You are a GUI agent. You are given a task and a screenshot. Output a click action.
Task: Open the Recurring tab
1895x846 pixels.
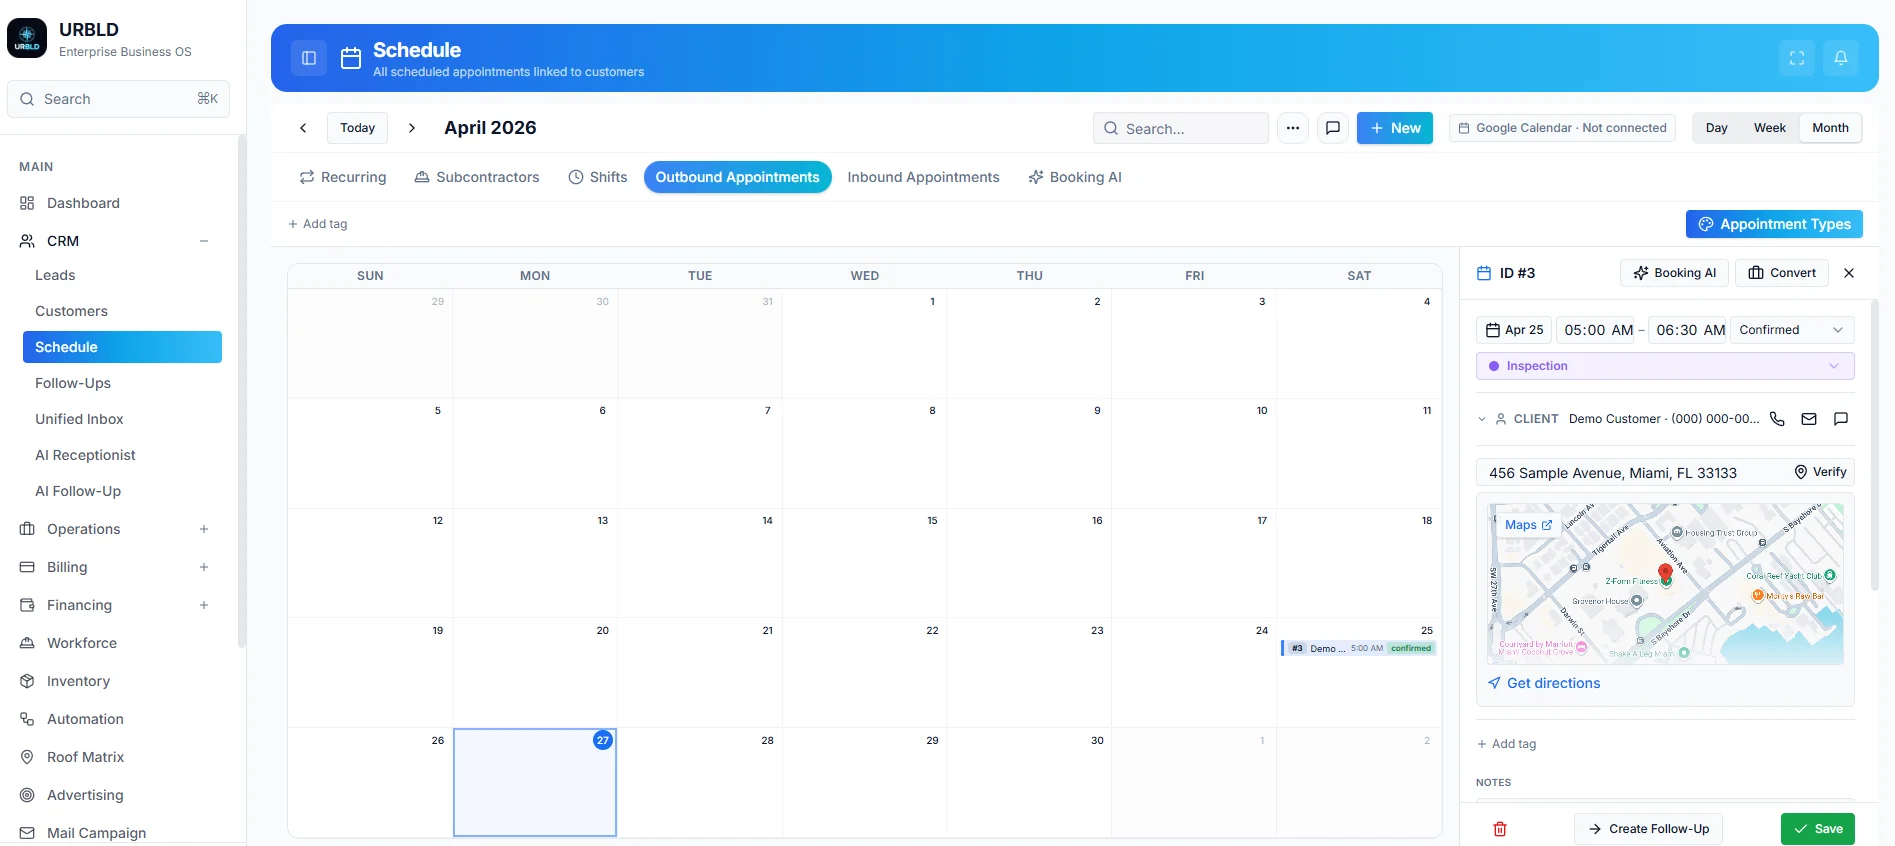[343, 177]
